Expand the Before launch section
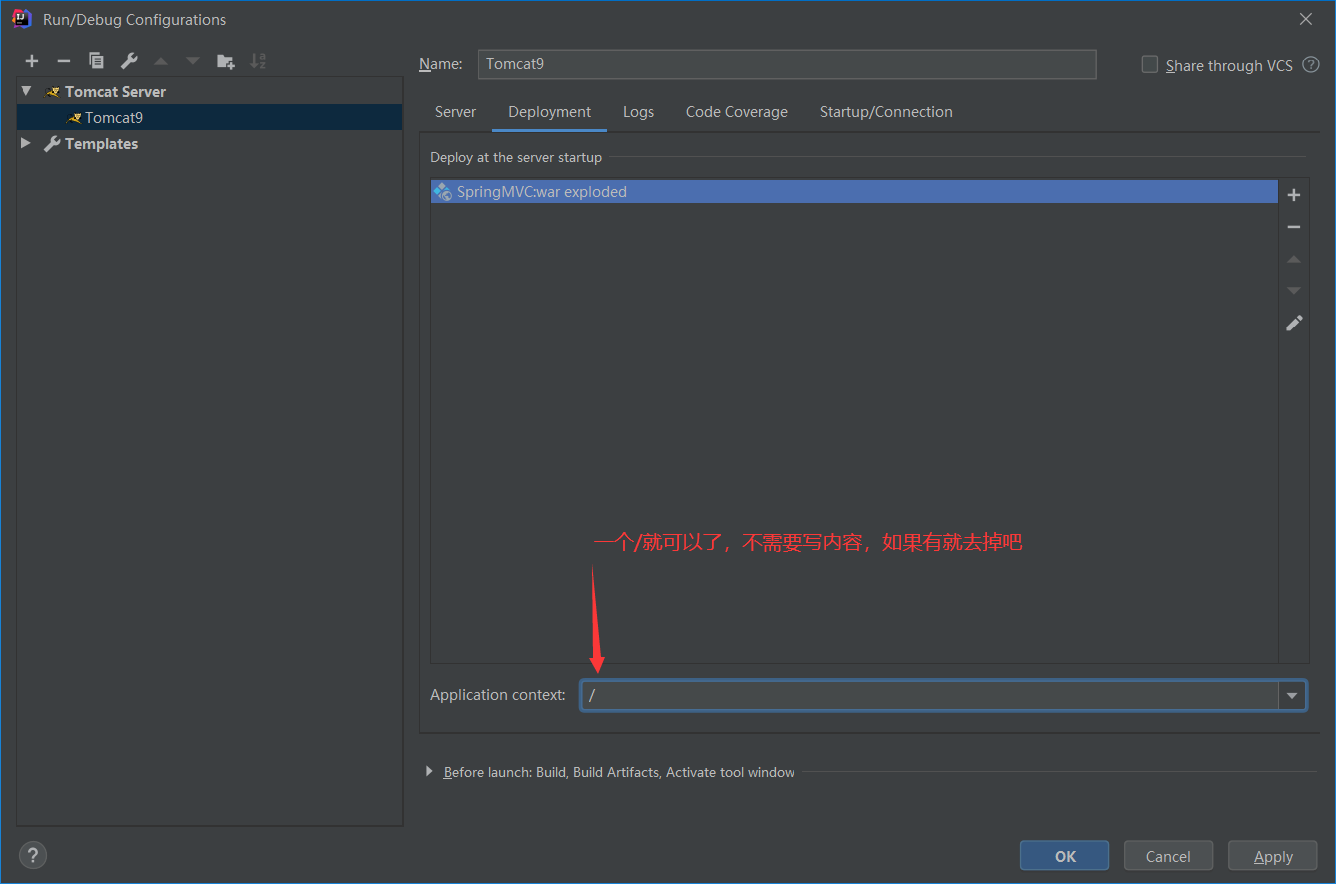The height and width of the screenshot is (884, 1336). click(430, 772)
